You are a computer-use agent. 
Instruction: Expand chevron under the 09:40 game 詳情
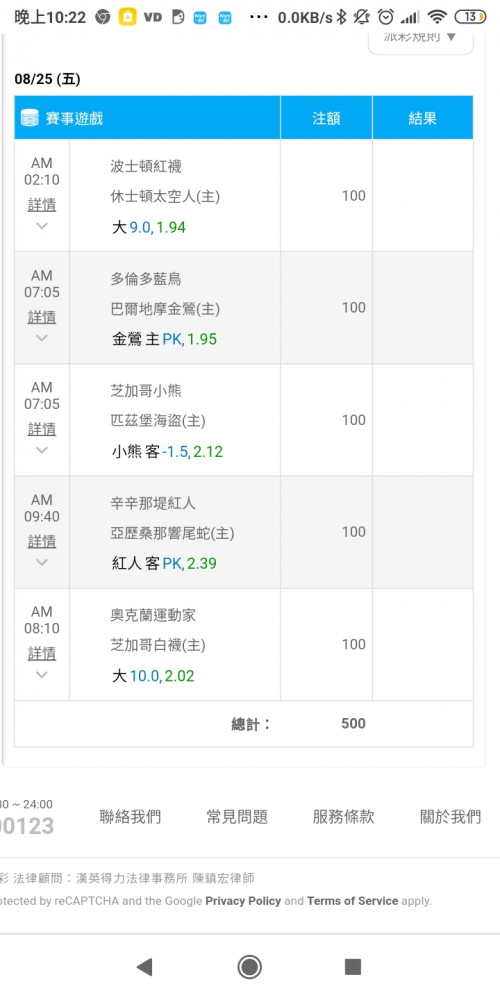coord(42,562)
